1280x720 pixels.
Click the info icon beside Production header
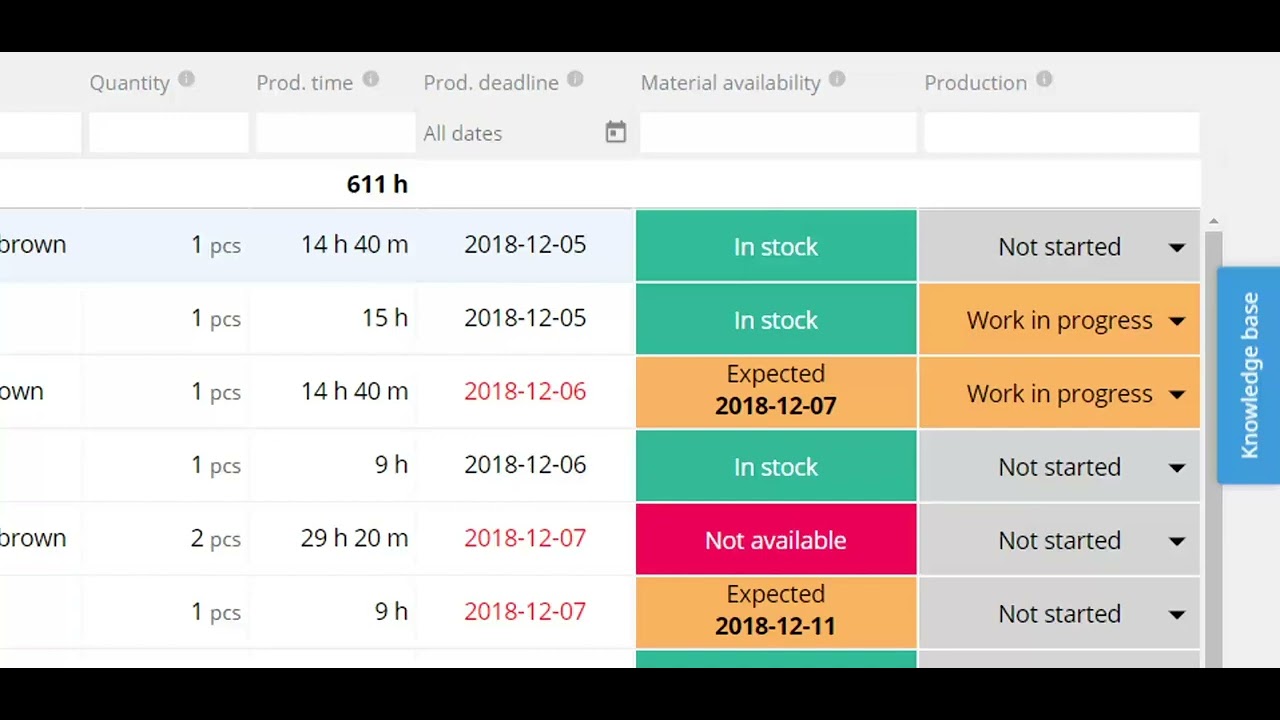[x=1044, y=80]
